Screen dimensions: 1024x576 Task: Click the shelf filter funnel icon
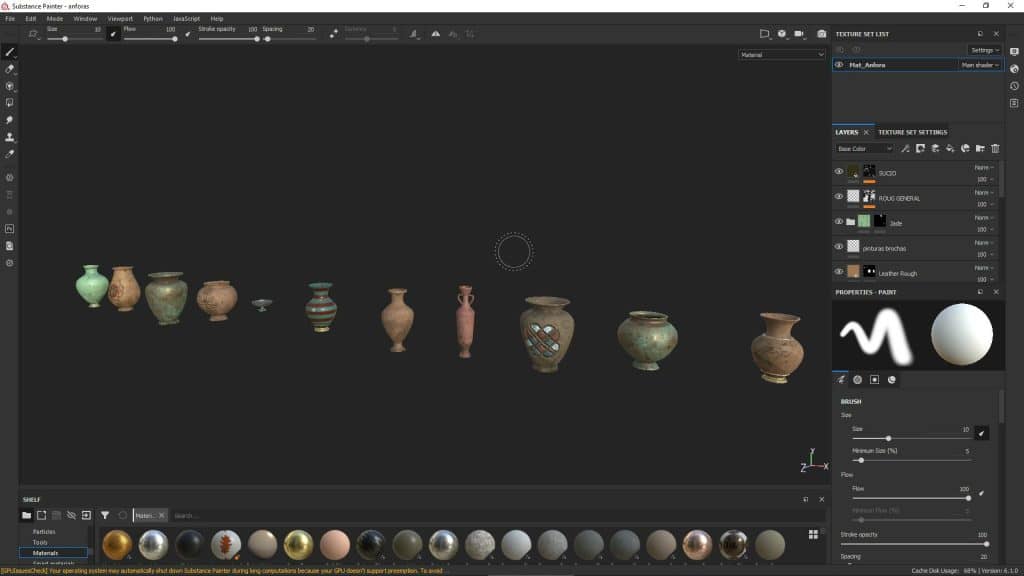click(x=104, y=515)
